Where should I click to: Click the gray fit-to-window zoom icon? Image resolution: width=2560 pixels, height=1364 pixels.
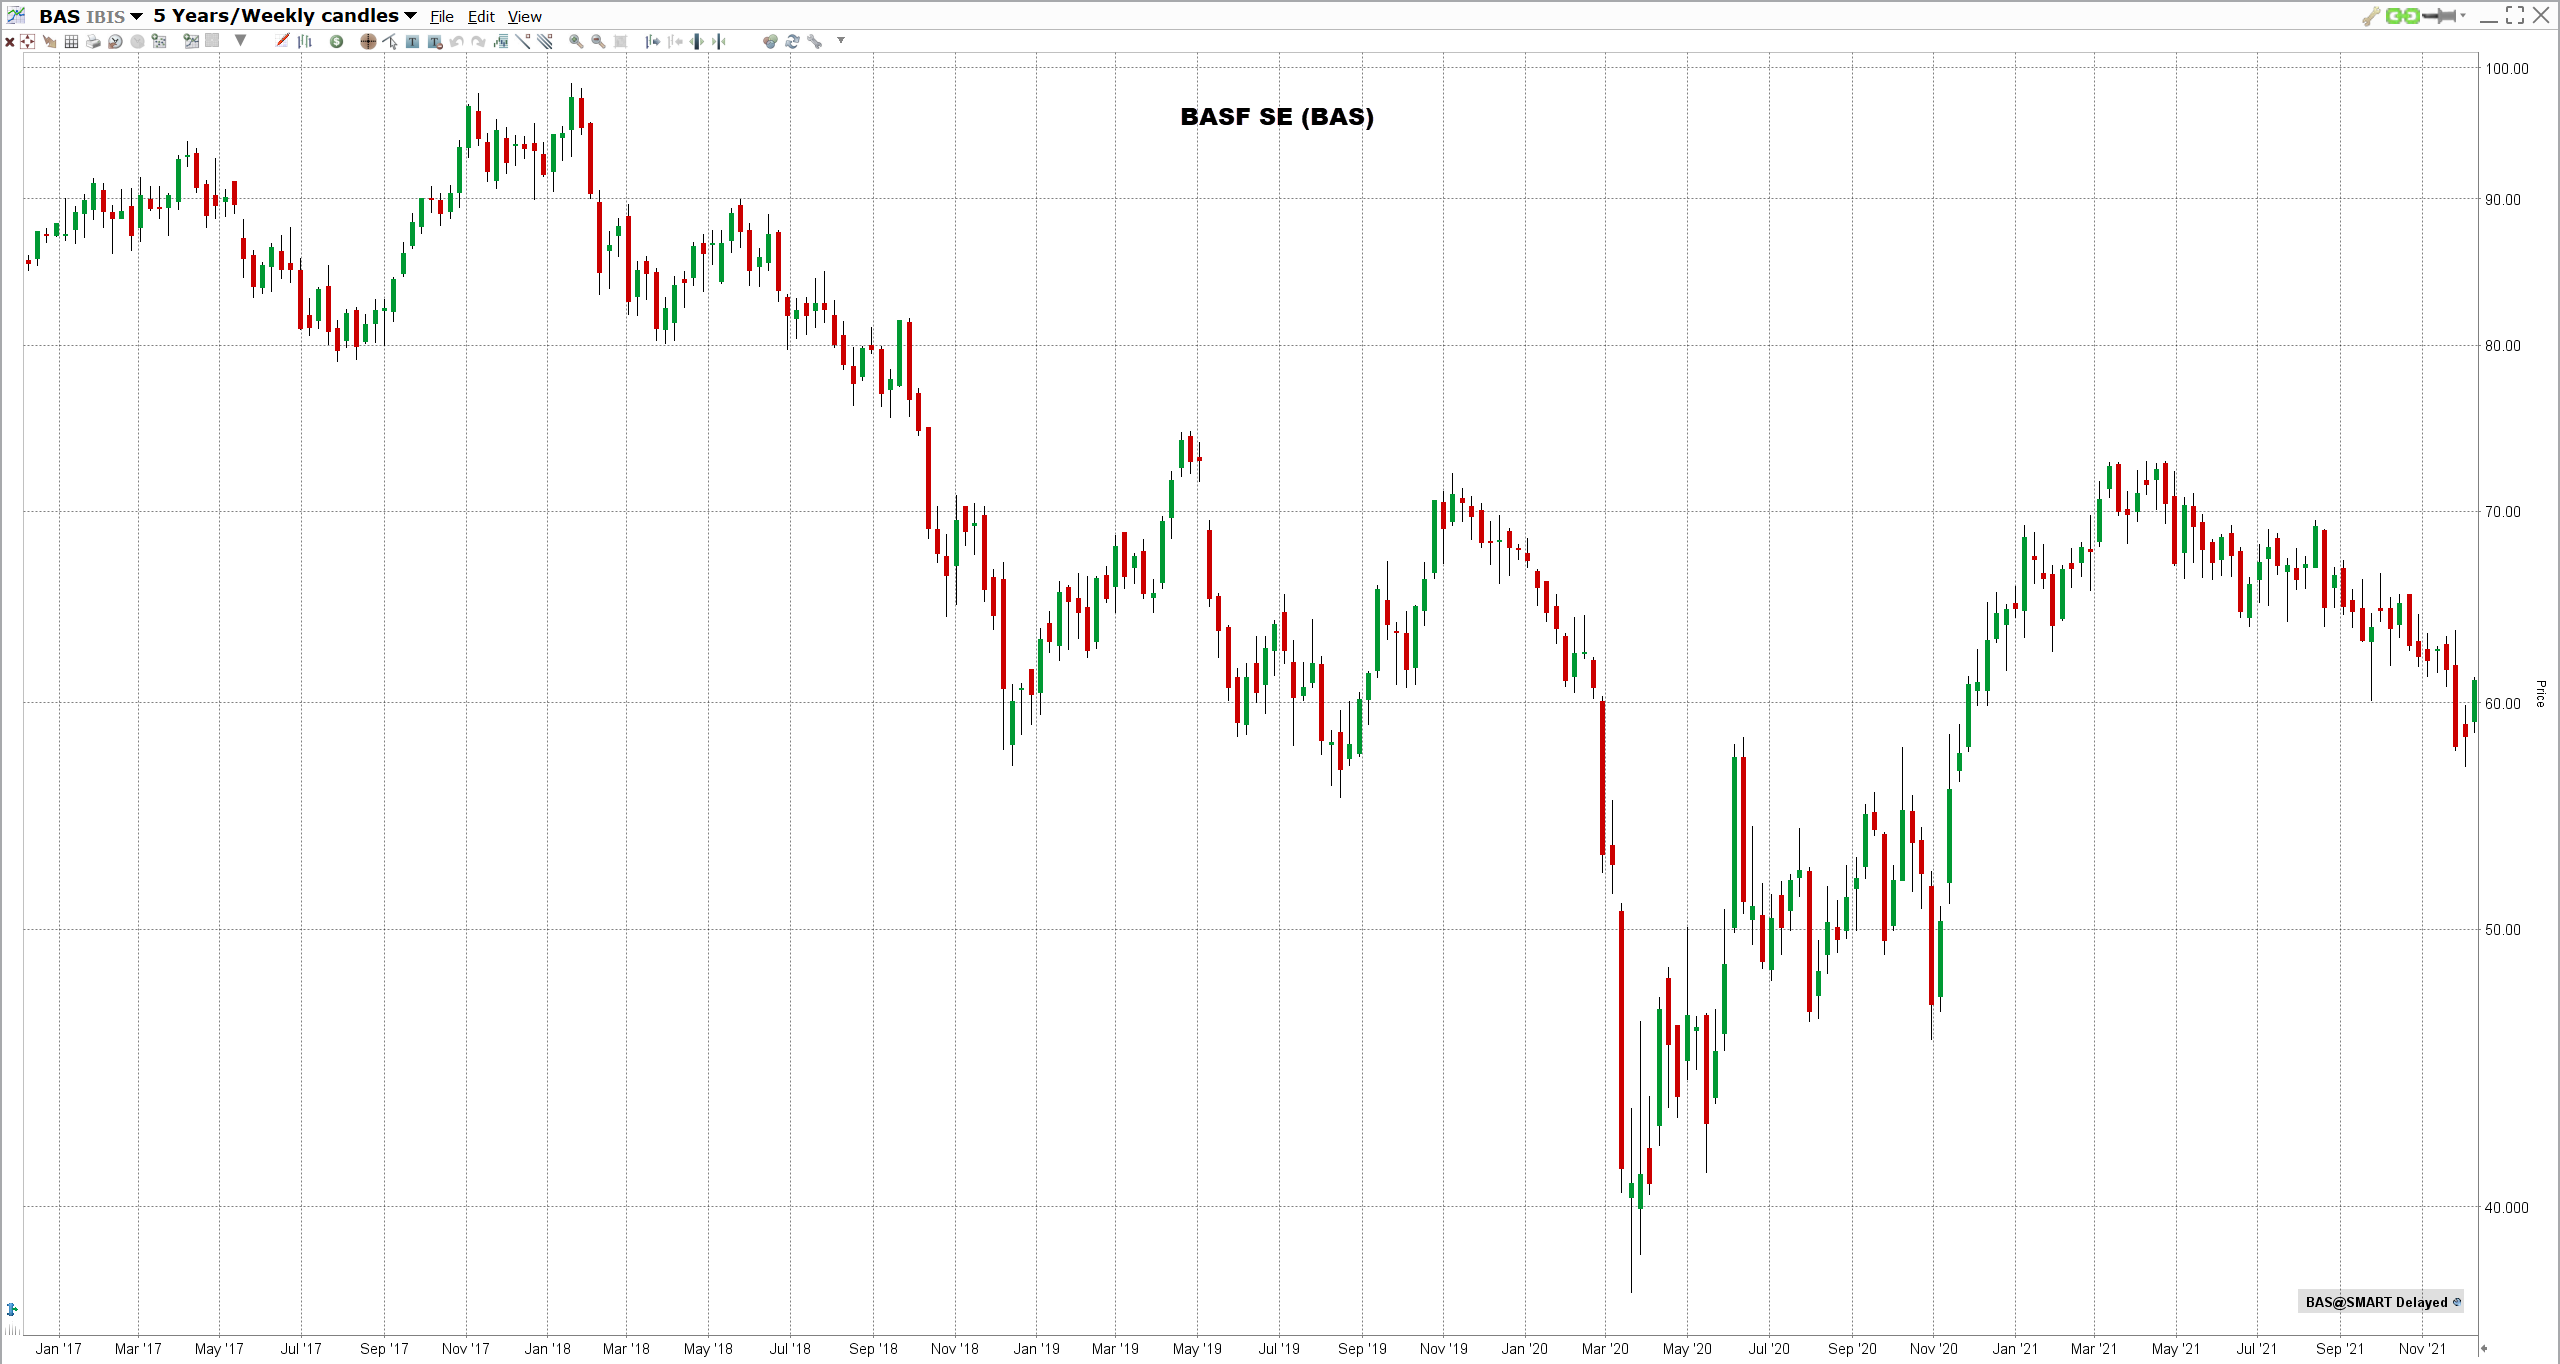(x=620, y=41)
